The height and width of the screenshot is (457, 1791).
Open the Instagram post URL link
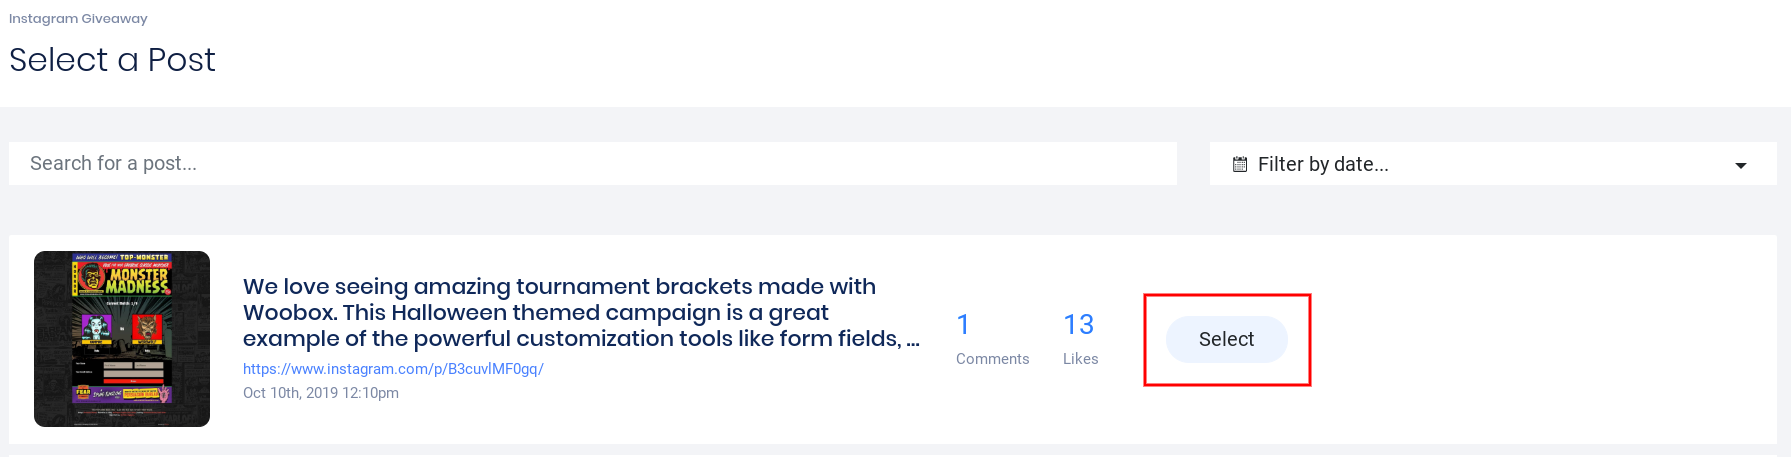coord(393,369)
